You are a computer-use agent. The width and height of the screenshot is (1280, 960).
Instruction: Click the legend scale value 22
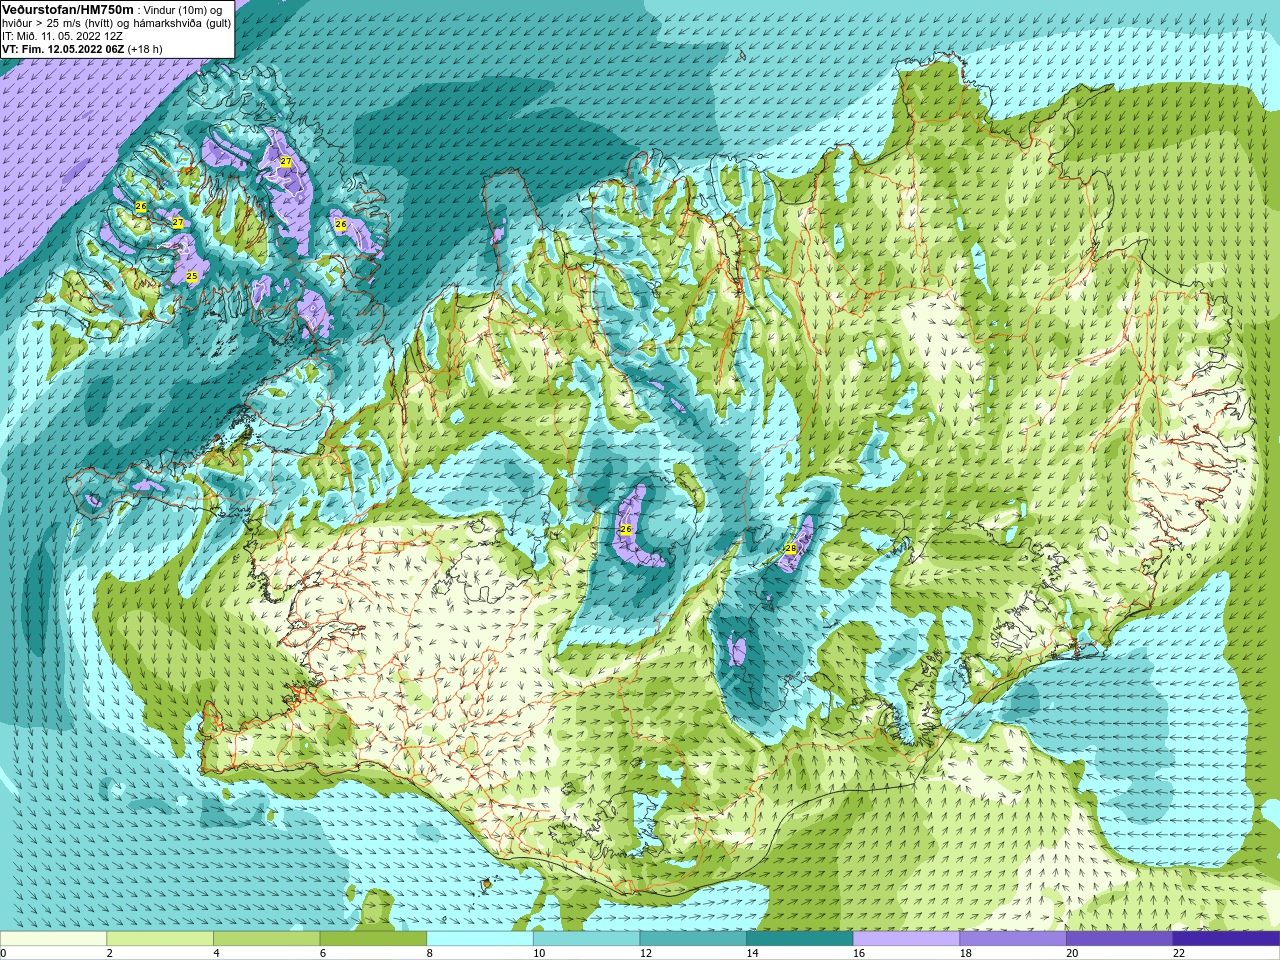coord(1179,953)
